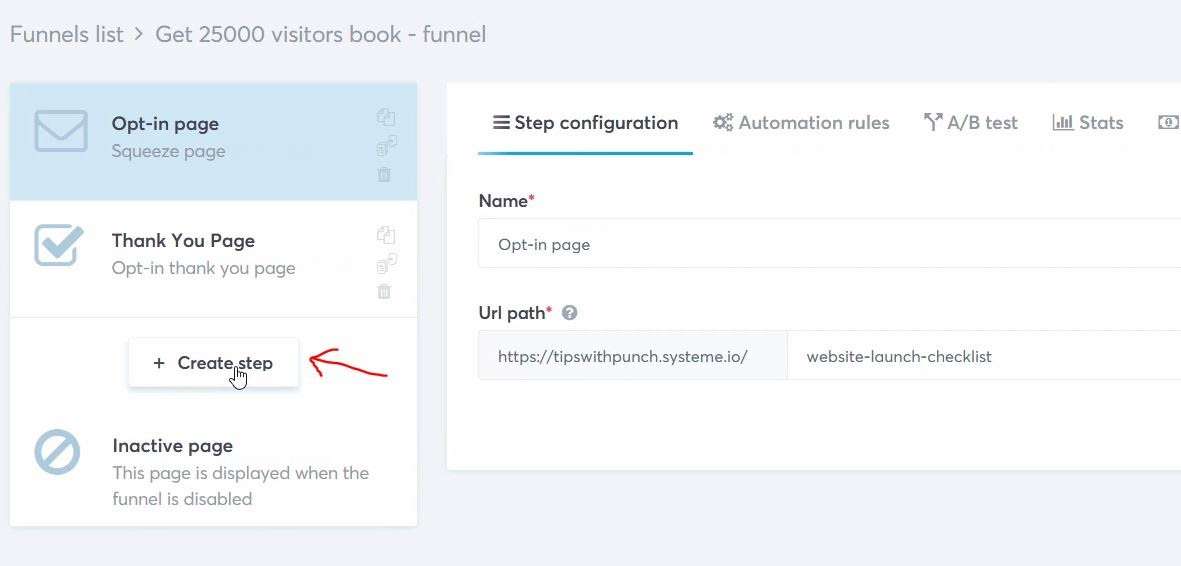1181x566 pixels.
Task: Click the website-launch-checklist url path field
Action: (984, 356)
